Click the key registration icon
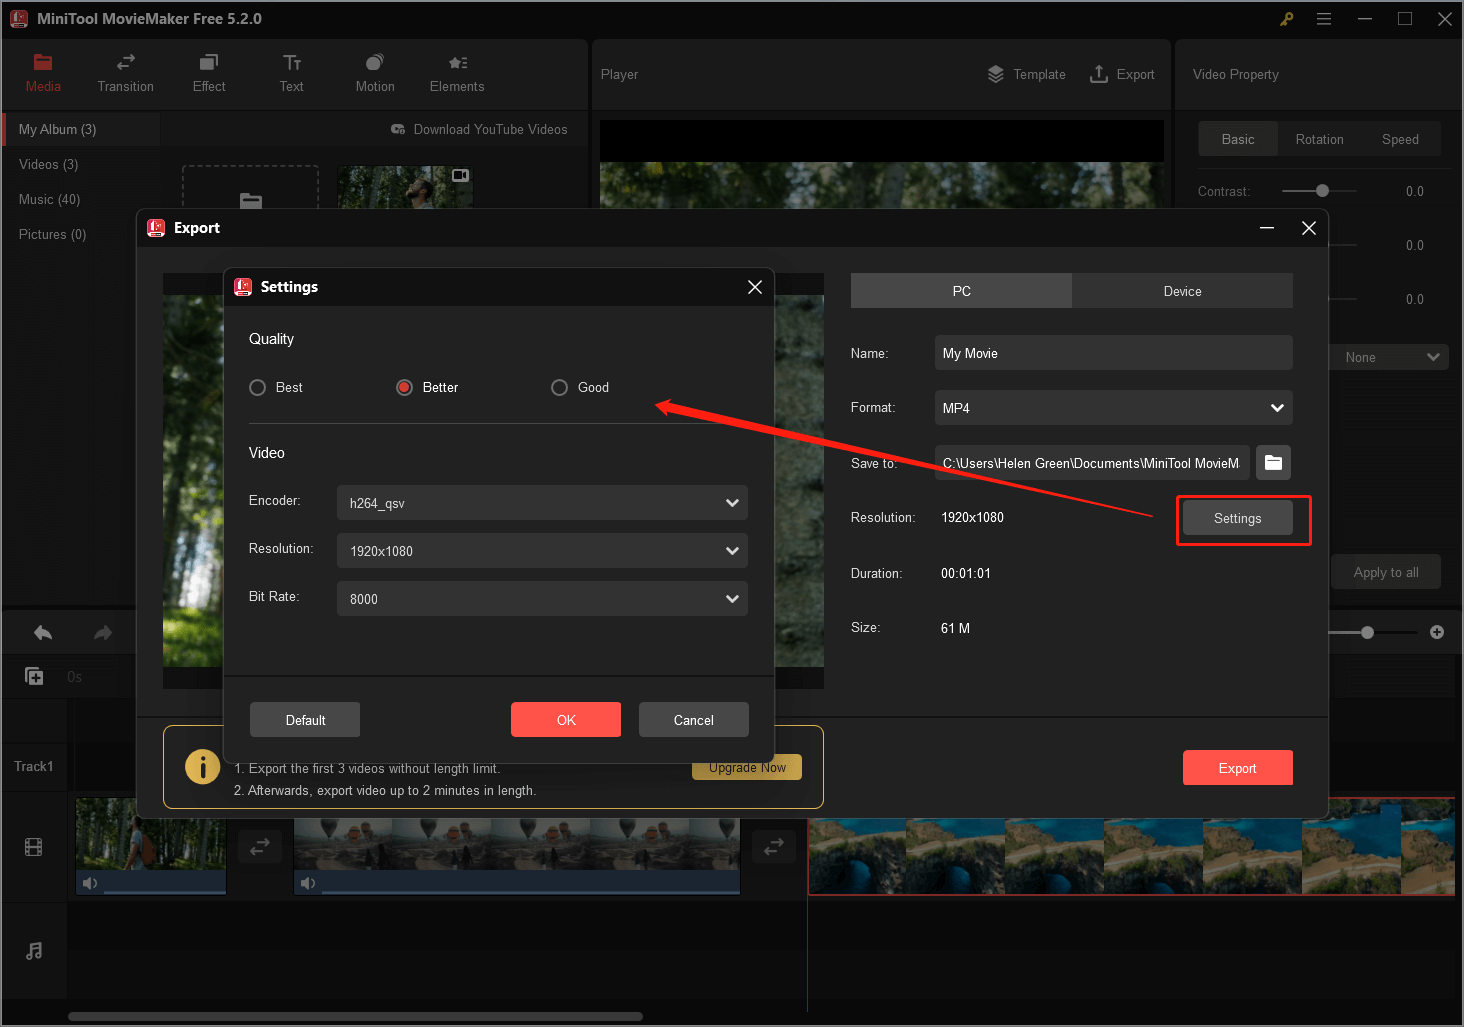This screenshot has height=1027, width=1464. pos(1287,19)
